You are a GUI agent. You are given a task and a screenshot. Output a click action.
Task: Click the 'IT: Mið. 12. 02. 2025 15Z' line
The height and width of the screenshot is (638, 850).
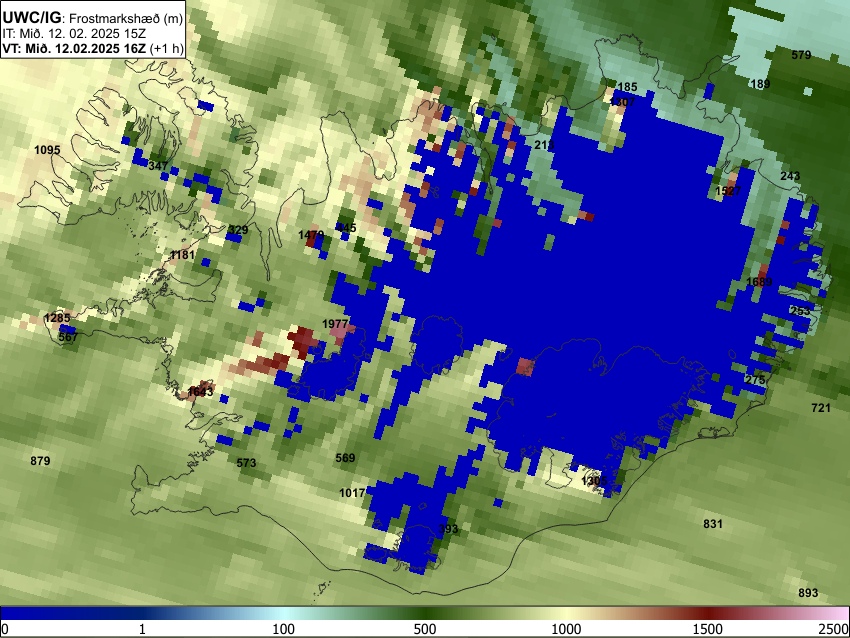(x=74, y=34)
